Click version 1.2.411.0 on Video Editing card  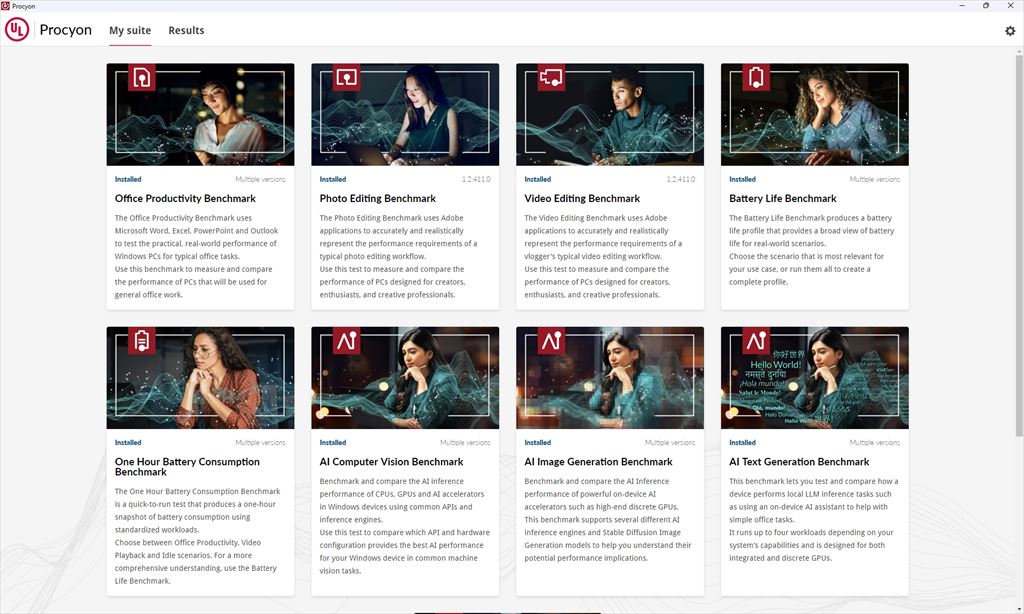pos(680,179)
